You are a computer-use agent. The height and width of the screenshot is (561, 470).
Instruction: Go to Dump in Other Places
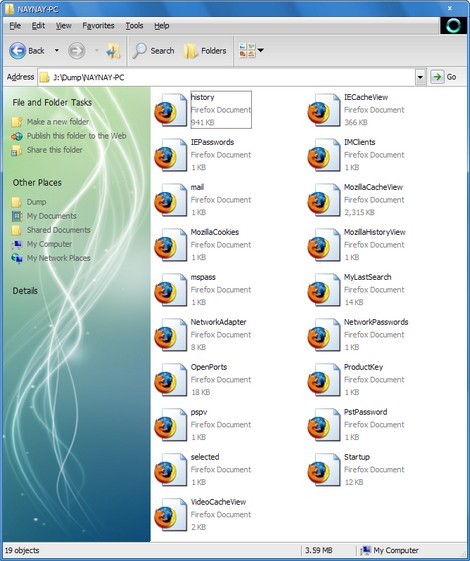tap(36, 202)
